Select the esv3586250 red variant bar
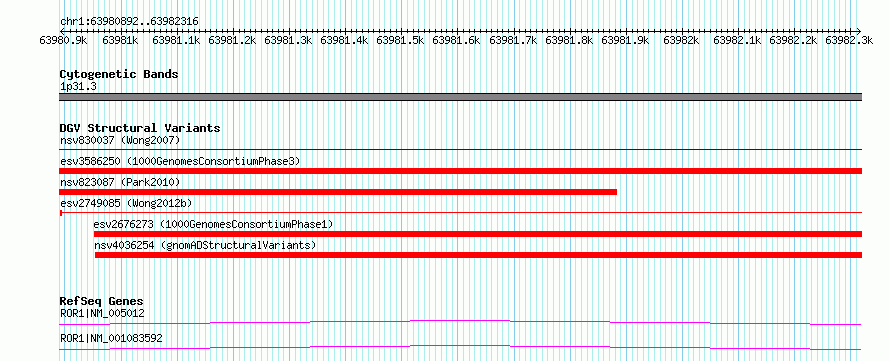The width and height of the screenshot is (890, 361). [460, 171]
